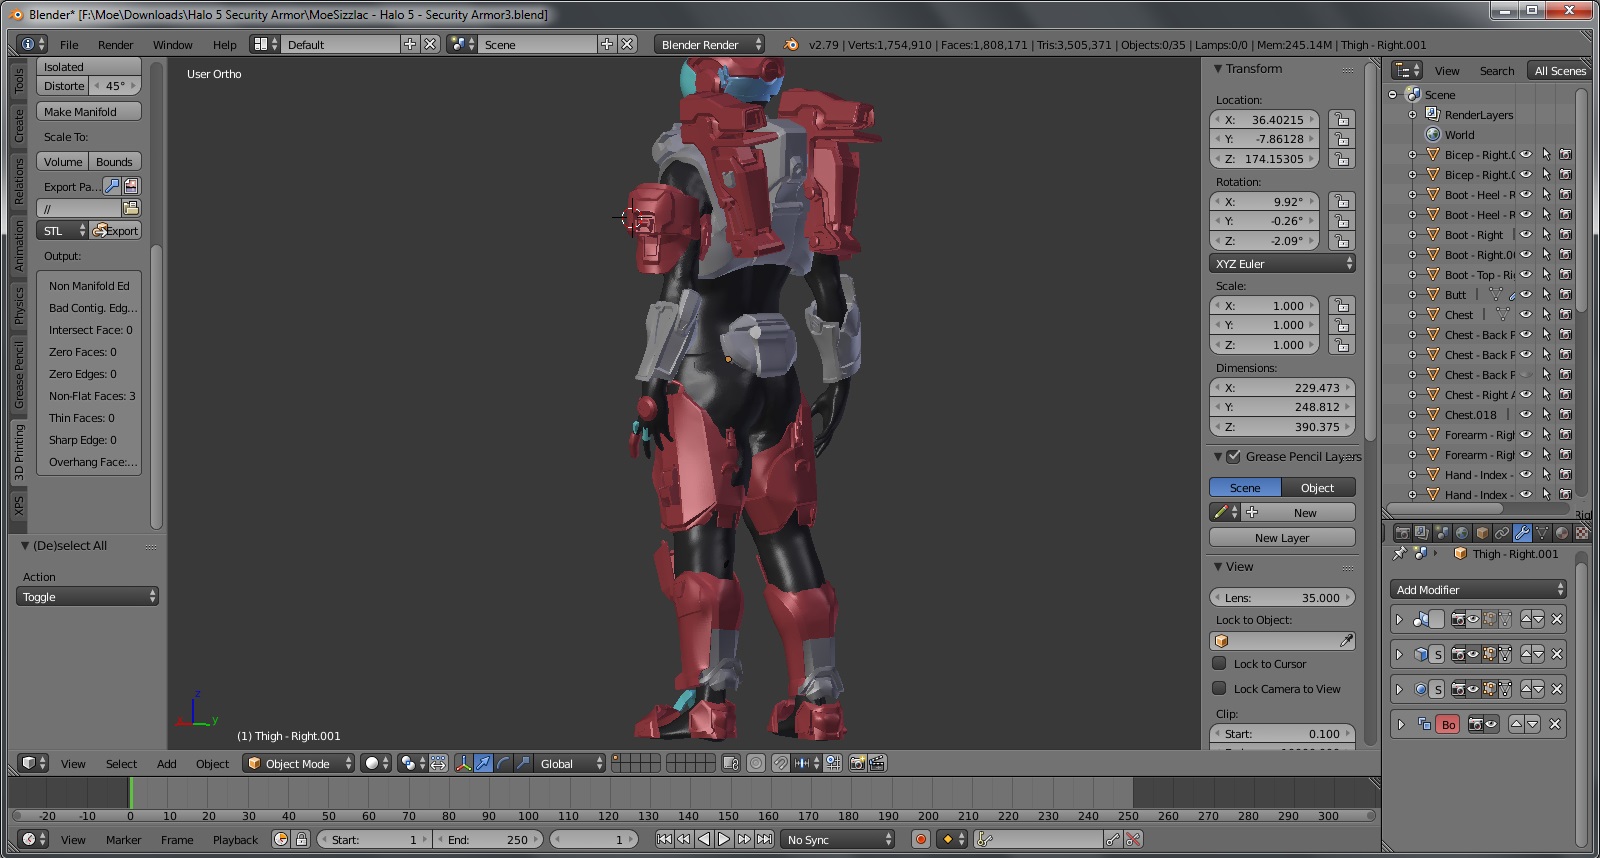Click the Bounds scale button
Screen dimensions: 1600x858
pyautogui.click(x=114, y=161)
